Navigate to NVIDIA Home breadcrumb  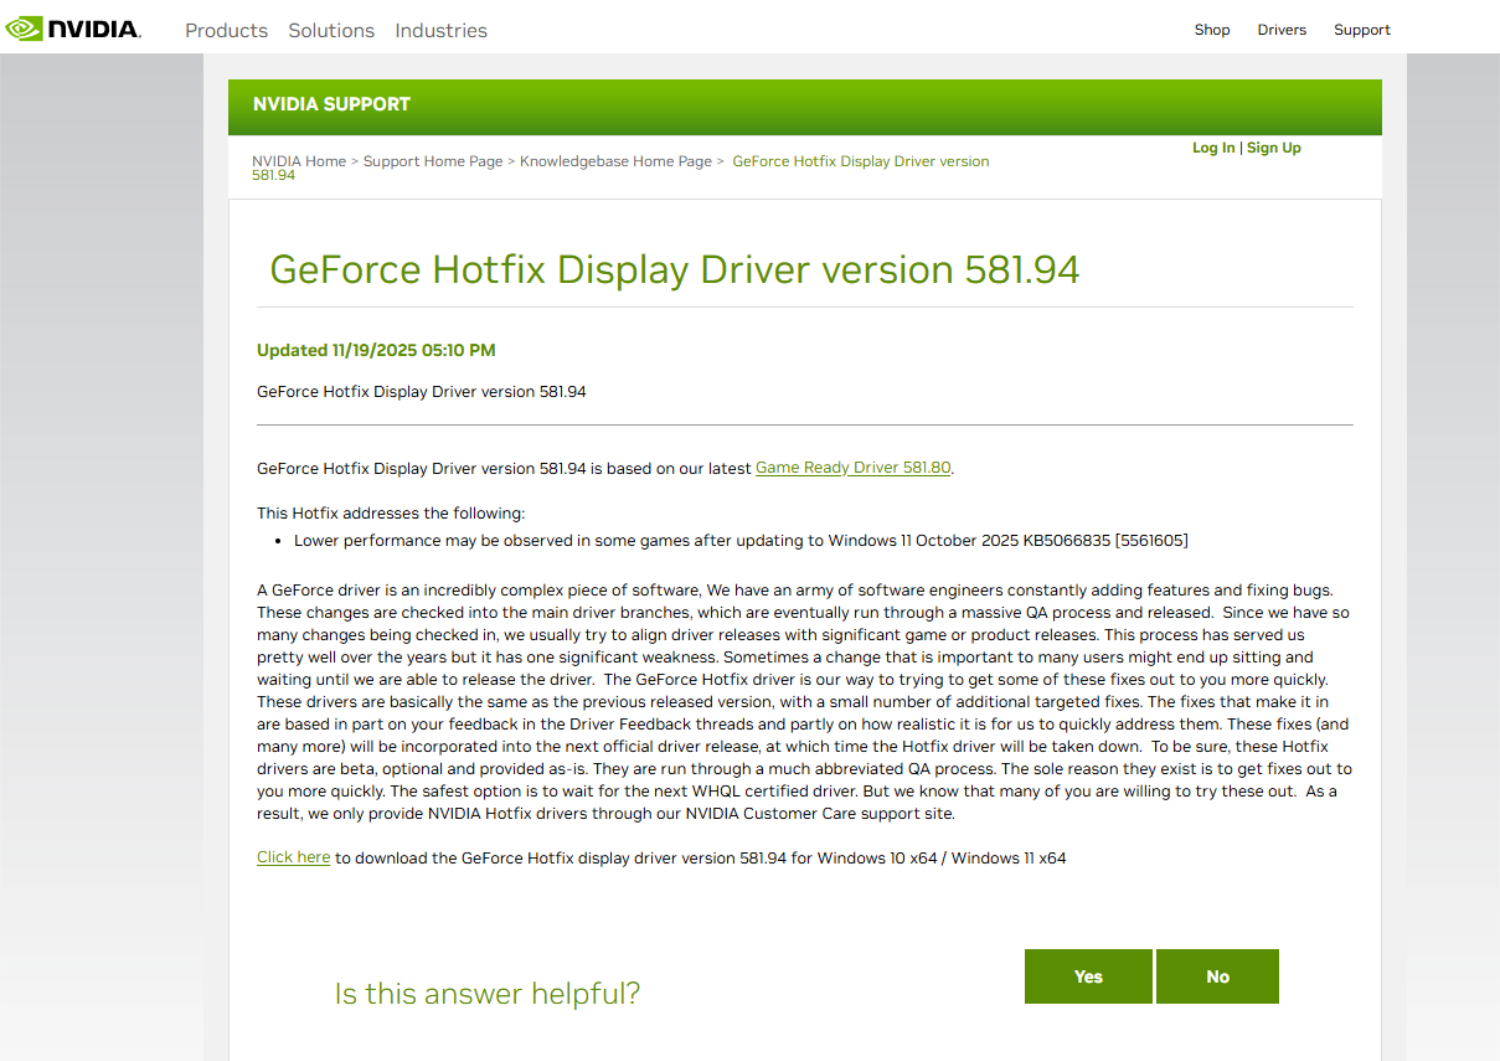tap(298, 161)
